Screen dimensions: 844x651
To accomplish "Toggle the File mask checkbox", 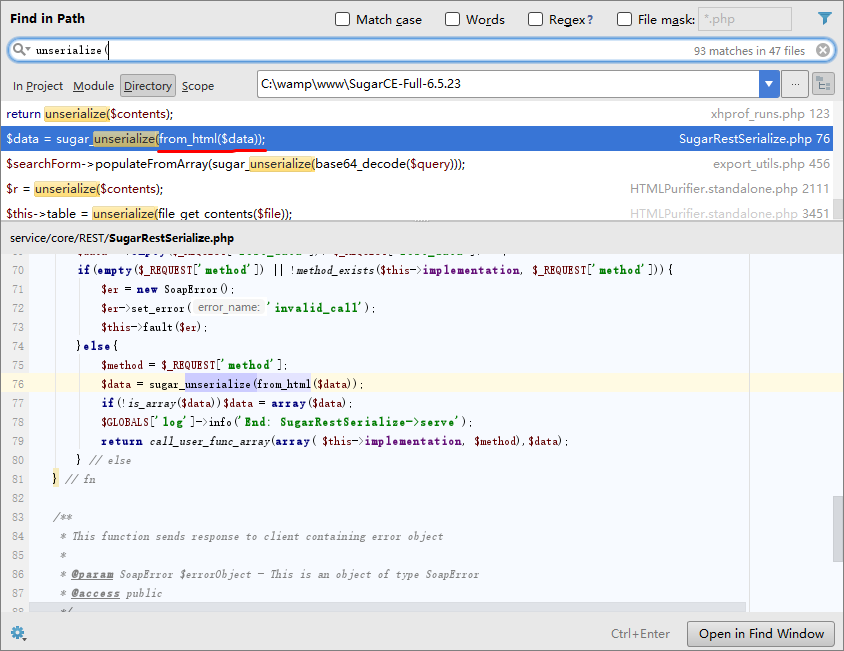I will (x=624, y=19).
